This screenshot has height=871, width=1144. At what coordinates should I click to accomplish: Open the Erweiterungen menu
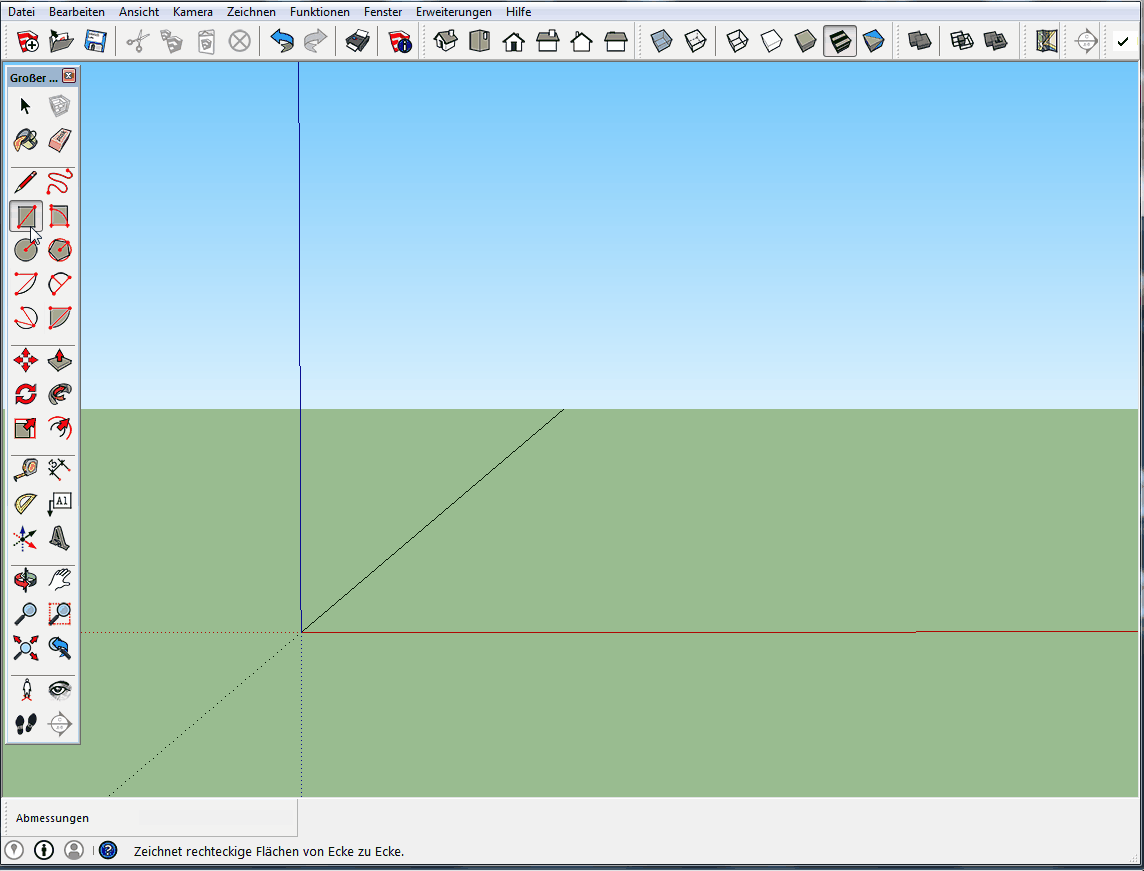(x=454, y=12)
